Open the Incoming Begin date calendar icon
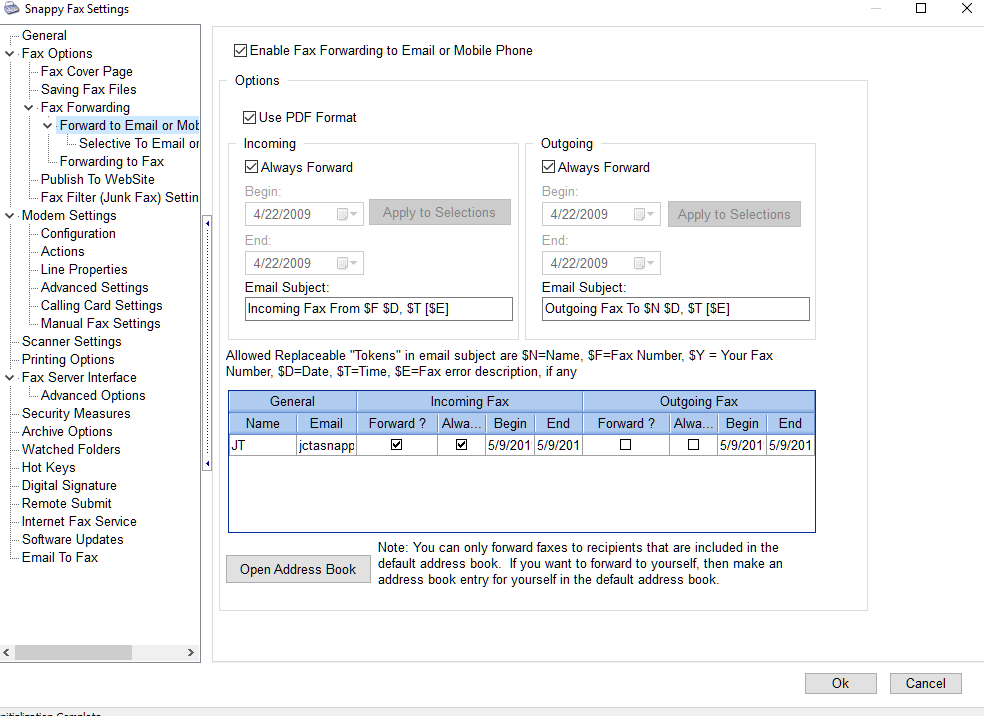The width and height of the screenshot is (984, 716). click(343, 214)
